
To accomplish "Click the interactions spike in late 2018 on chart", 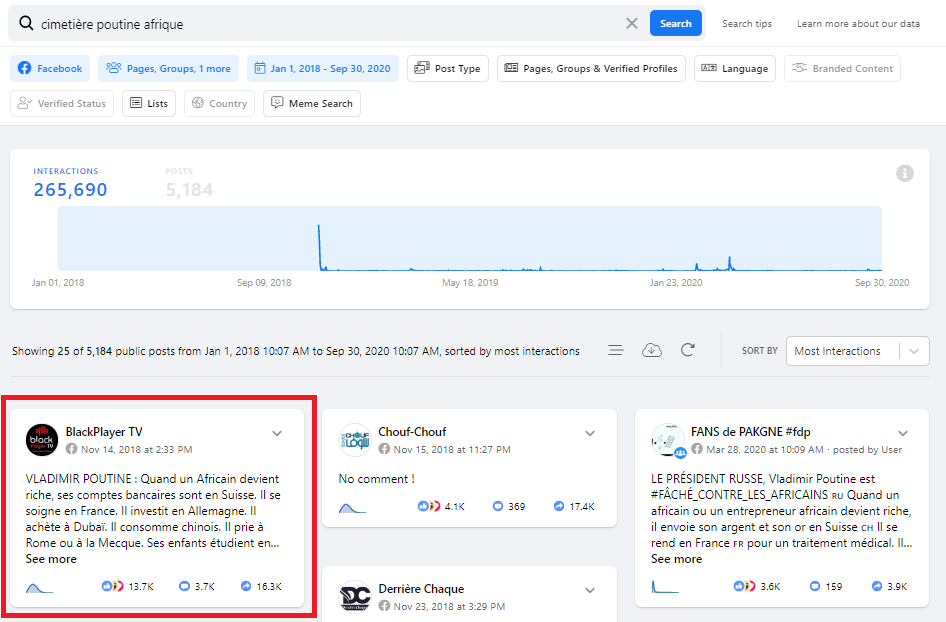I will click(319, 246).
